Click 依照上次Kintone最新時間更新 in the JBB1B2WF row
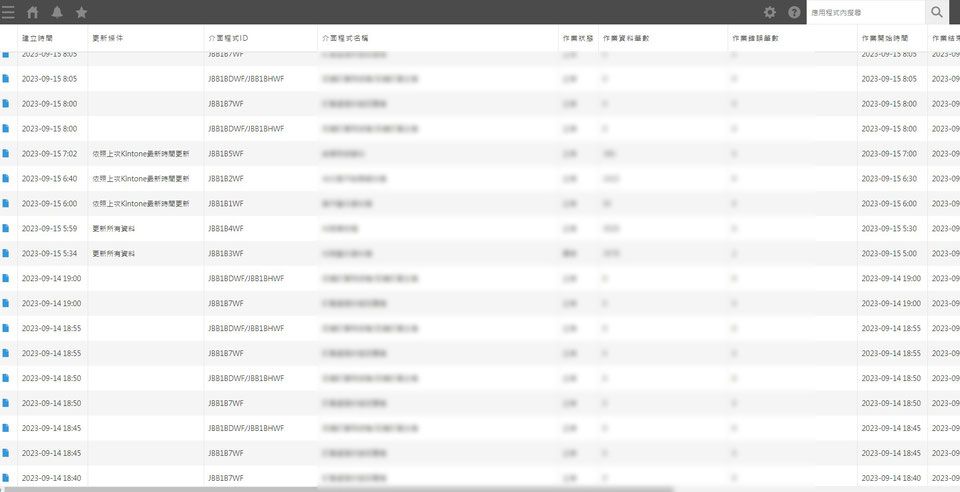This screenshot has width=960, height=492. click(x=141, y=179)
